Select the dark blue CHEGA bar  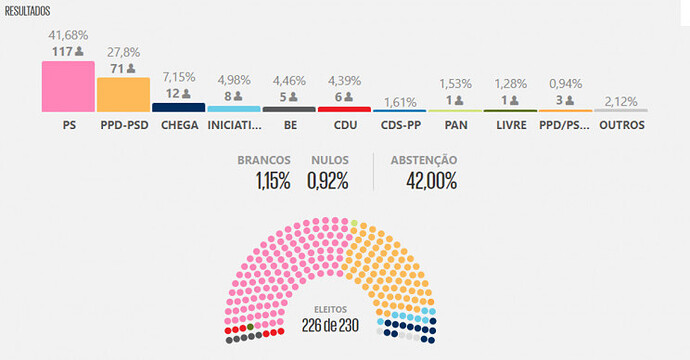(x=179, y=107)
